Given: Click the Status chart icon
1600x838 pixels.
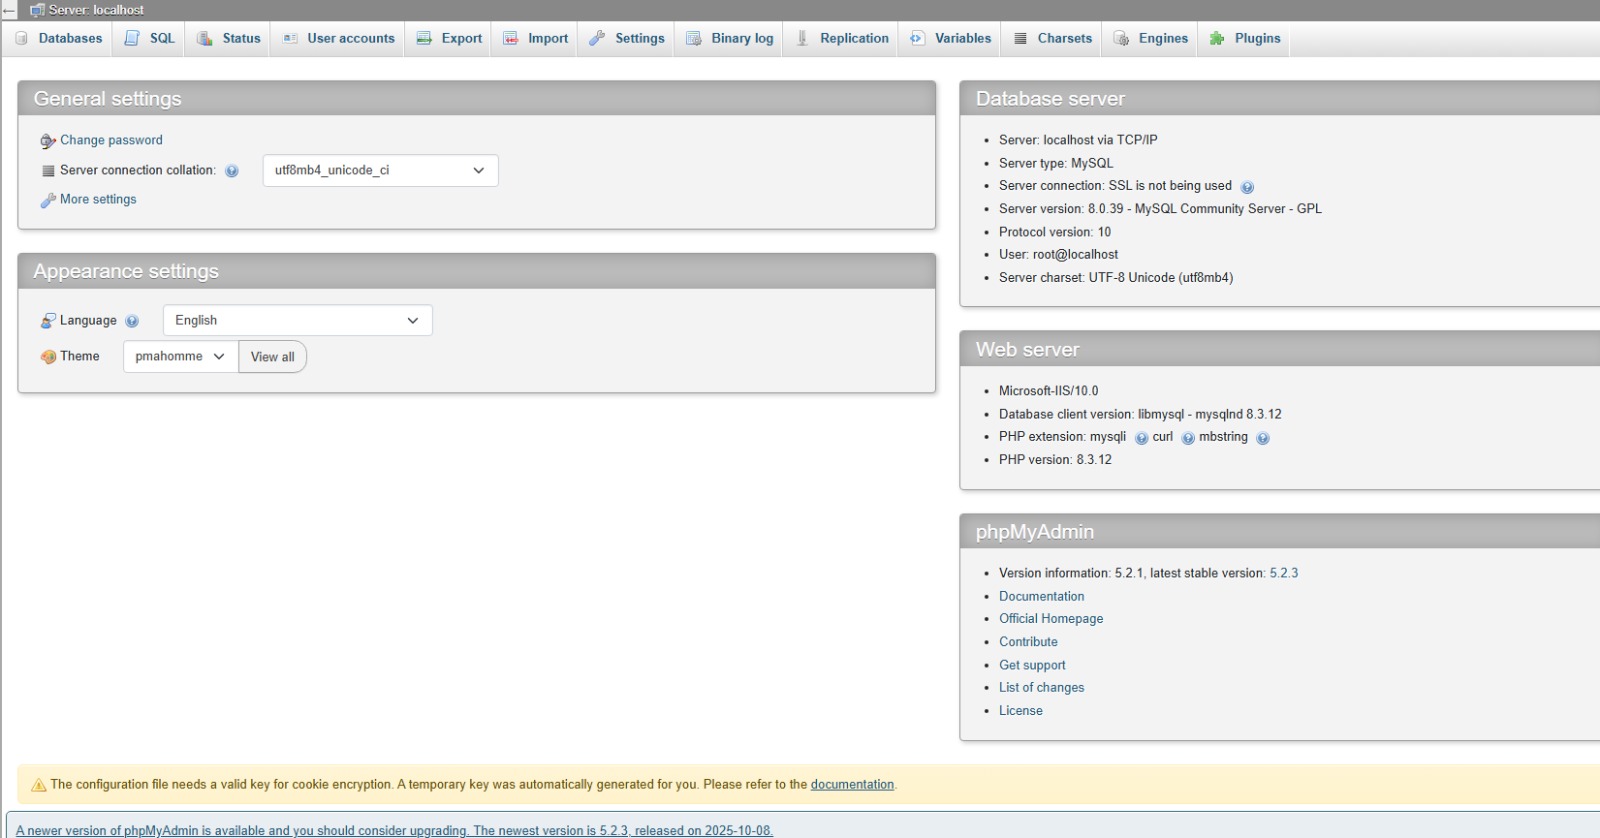Looking at the screenshot, I should 205,38.
